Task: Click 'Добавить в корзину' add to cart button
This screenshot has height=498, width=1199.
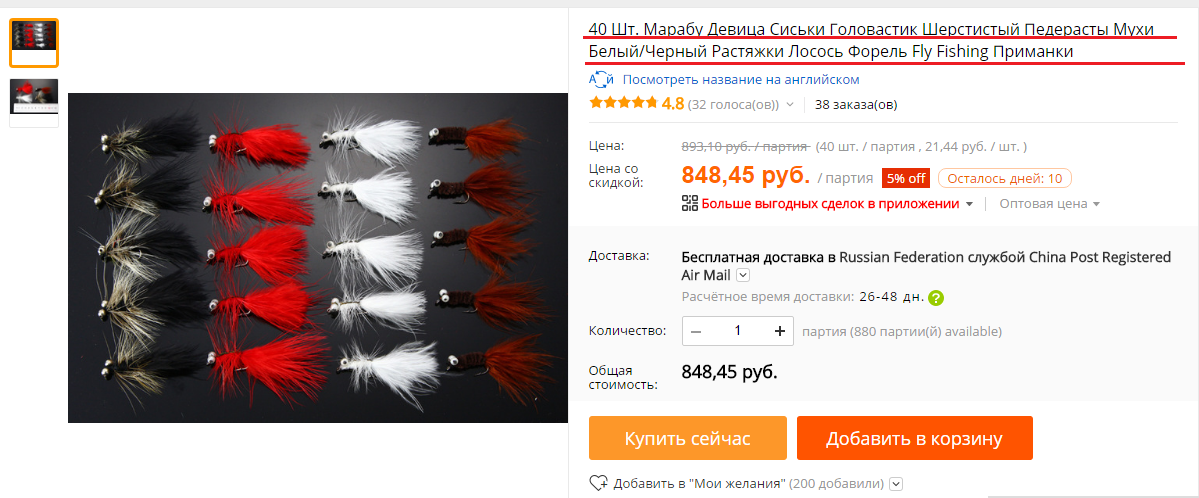Action: coord(915,438)
